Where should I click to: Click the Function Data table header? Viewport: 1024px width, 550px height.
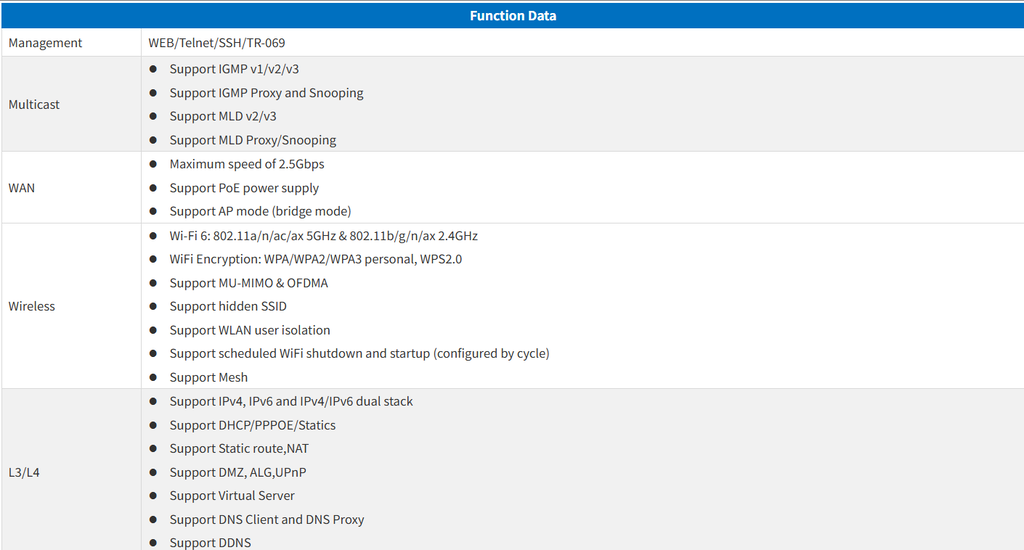coord(512,16)
